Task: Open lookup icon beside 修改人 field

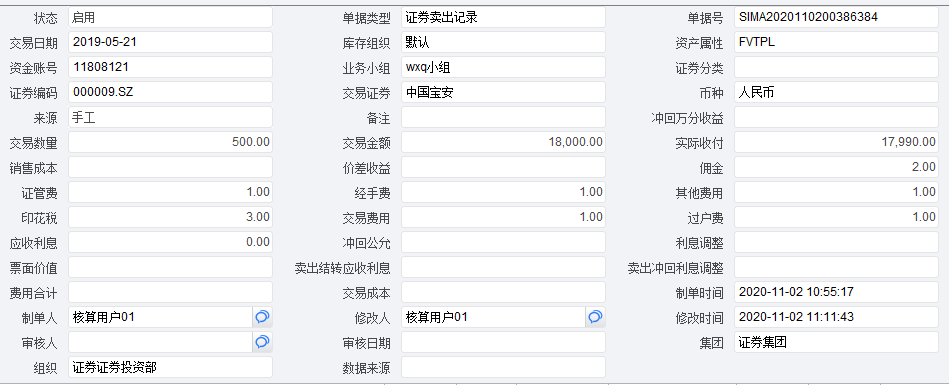Action: (x=595, y=317)
